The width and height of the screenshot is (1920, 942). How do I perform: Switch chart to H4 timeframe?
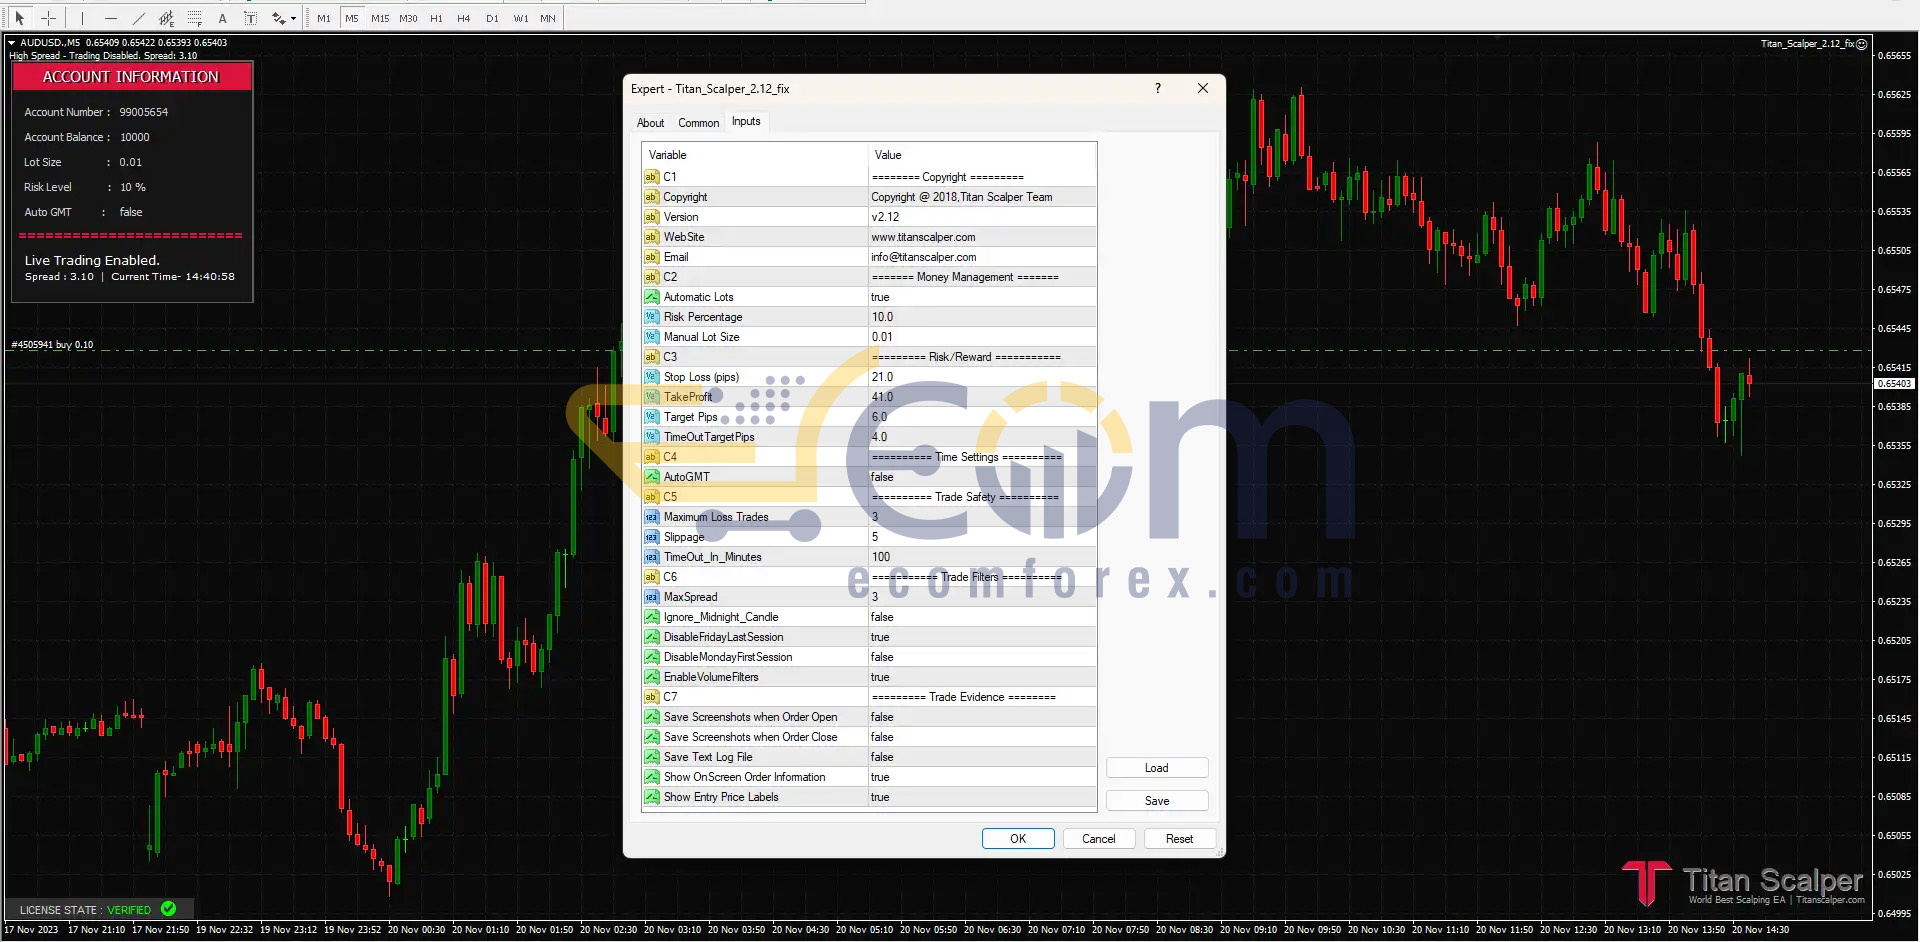pyautogui.click(x=464, y=18)
